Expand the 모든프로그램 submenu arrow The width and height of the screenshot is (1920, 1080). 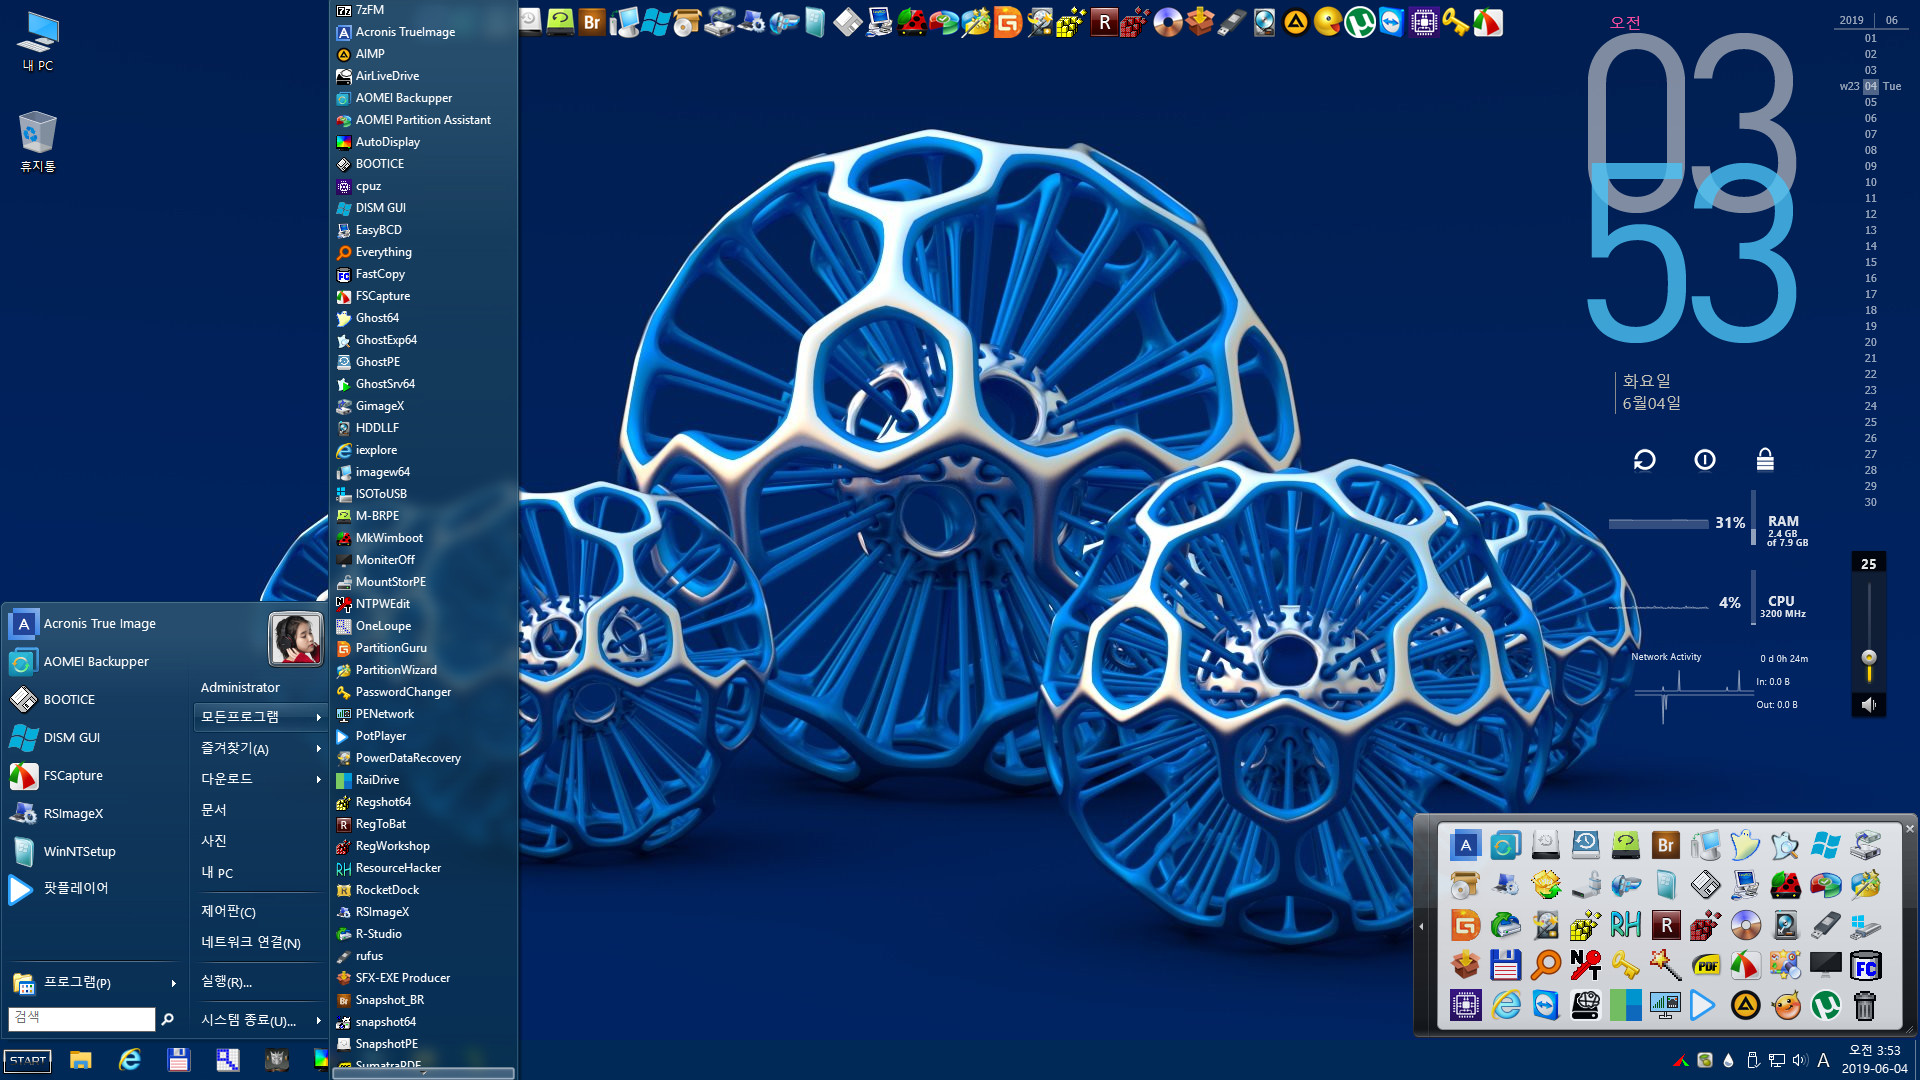click(x=319, y=717)
